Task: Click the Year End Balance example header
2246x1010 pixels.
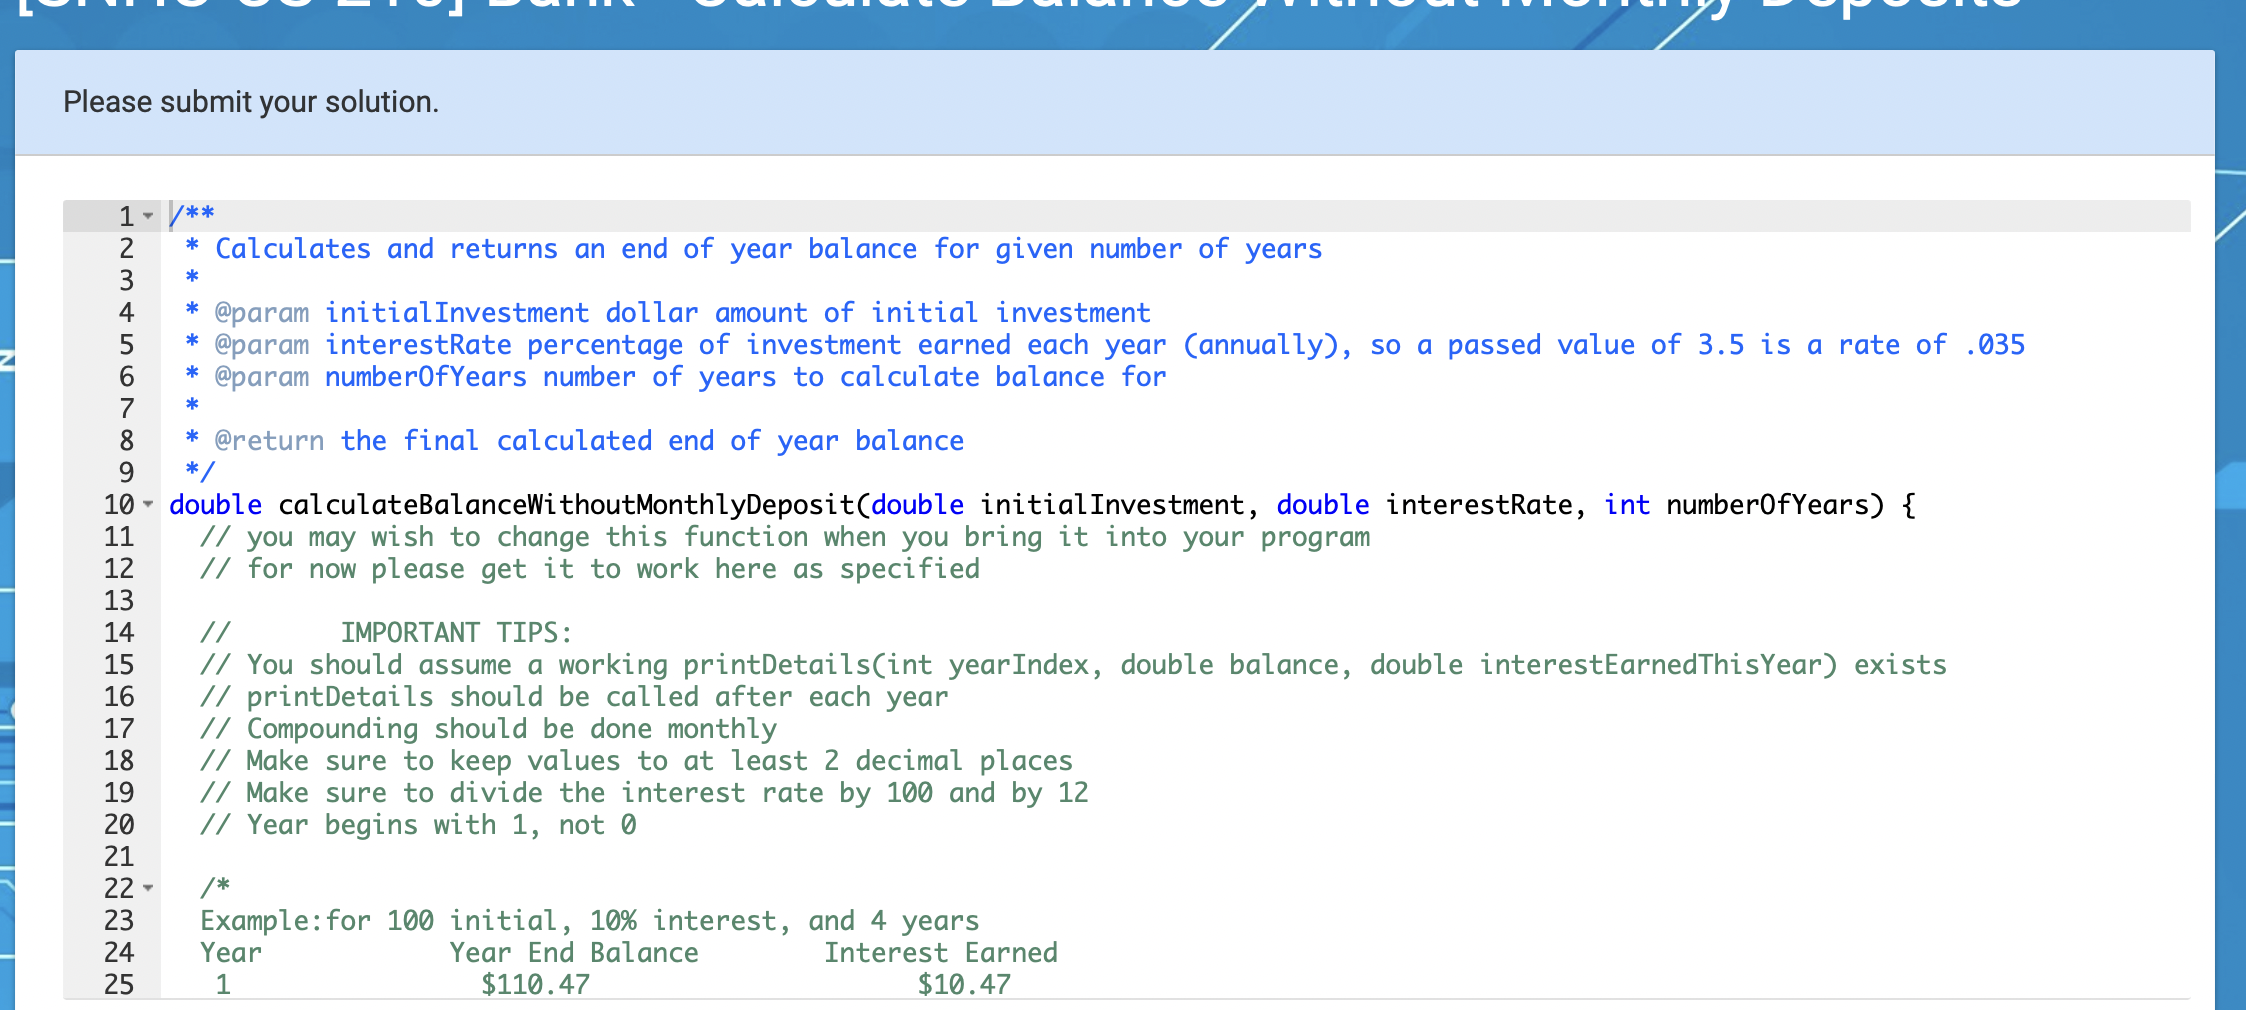Action: pos(575,952)
